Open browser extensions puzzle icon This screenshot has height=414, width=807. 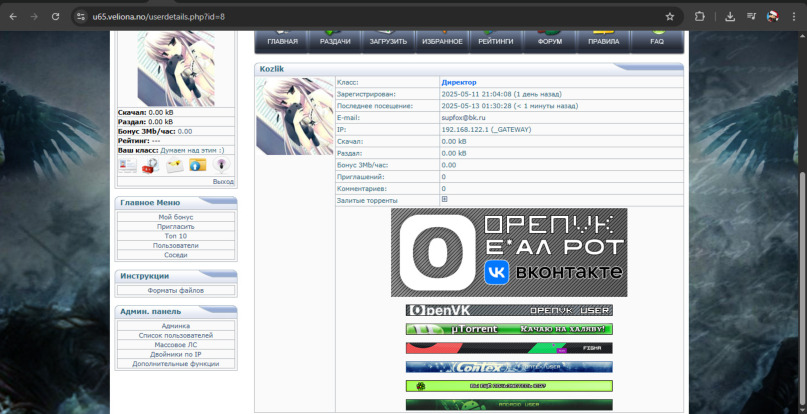pos(699,17)
